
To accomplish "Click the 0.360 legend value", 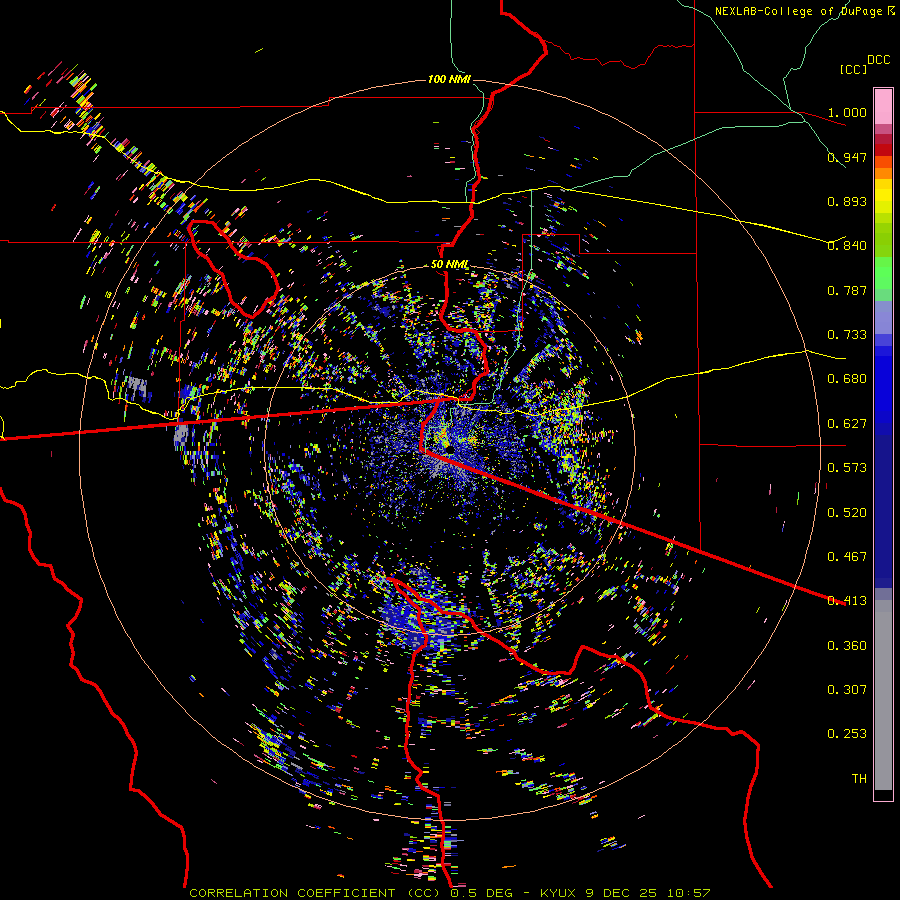I will (x=847, y=646).
